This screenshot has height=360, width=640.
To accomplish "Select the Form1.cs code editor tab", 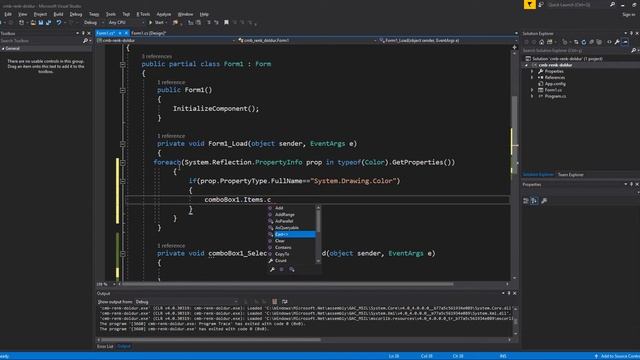I will point(106,33).
